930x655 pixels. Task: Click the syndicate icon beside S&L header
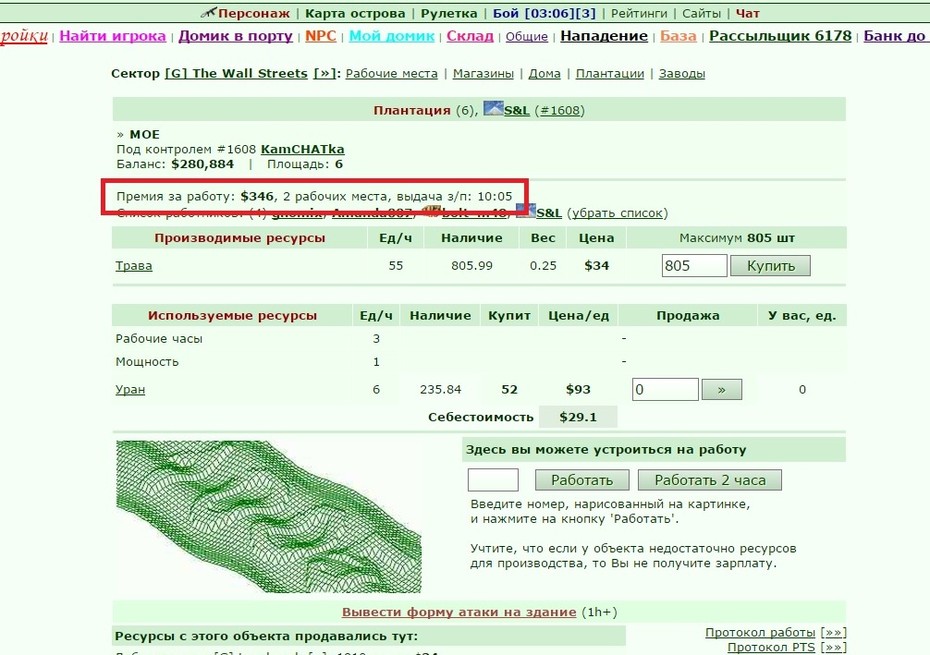point(493,109)
